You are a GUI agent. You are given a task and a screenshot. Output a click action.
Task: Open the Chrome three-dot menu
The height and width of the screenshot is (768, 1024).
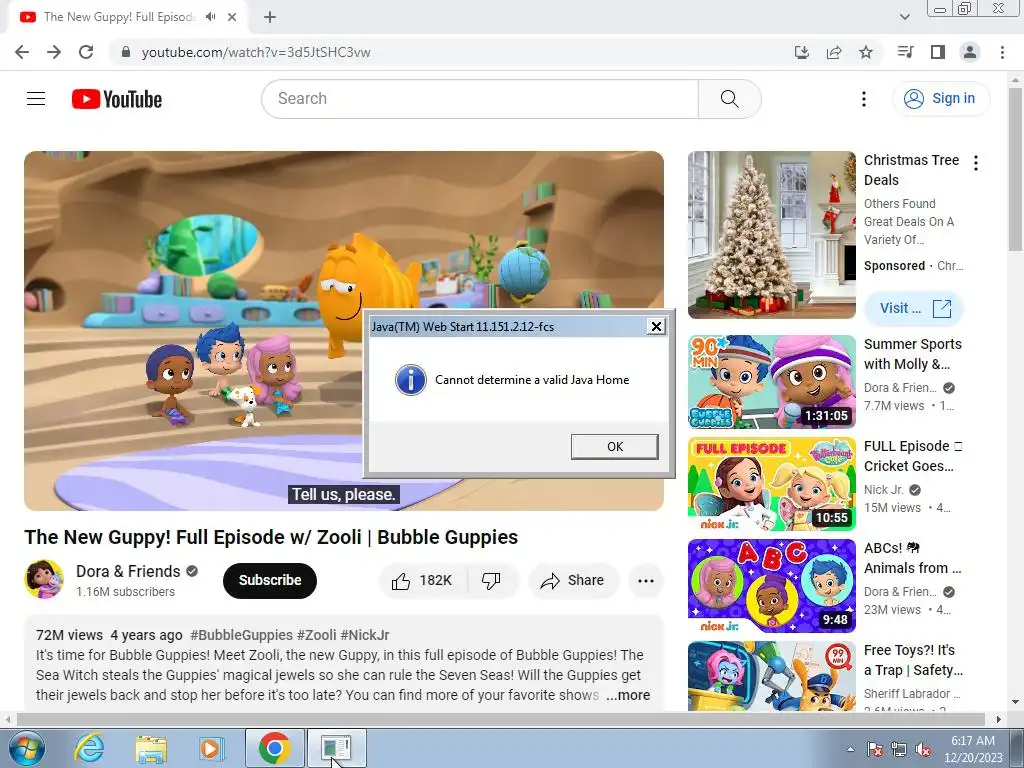click(x=1002, y=52)
